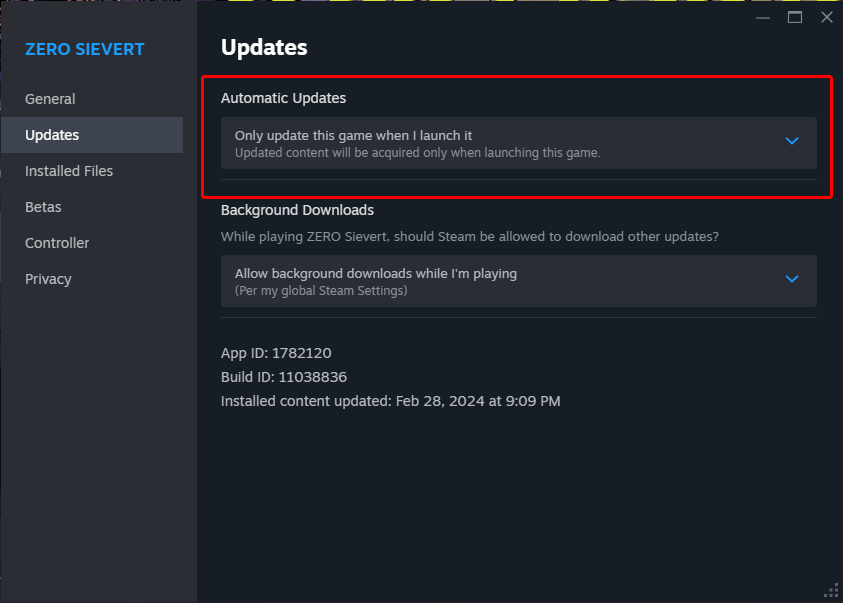The image size is (843, 603).
Task: Click the Automatic Updates chevron arrow
Action: [x=792, y=141]
